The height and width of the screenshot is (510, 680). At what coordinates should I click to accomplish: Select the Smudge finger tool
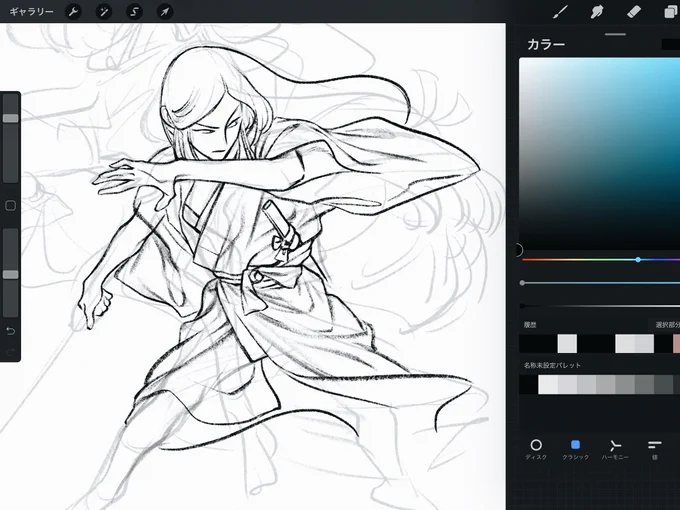click(597, 12)
